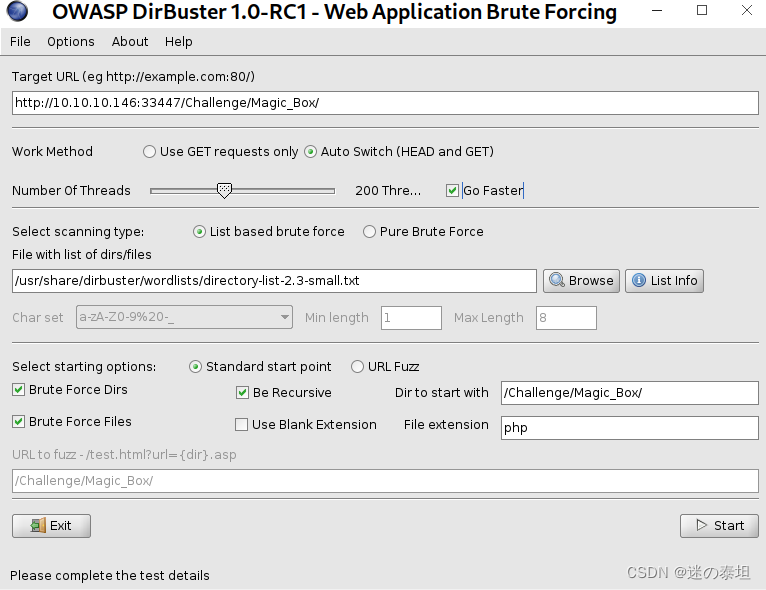Screen dimensions: 766x590
Task: Select Use GET requests only
Action: (x=149, y=151)
